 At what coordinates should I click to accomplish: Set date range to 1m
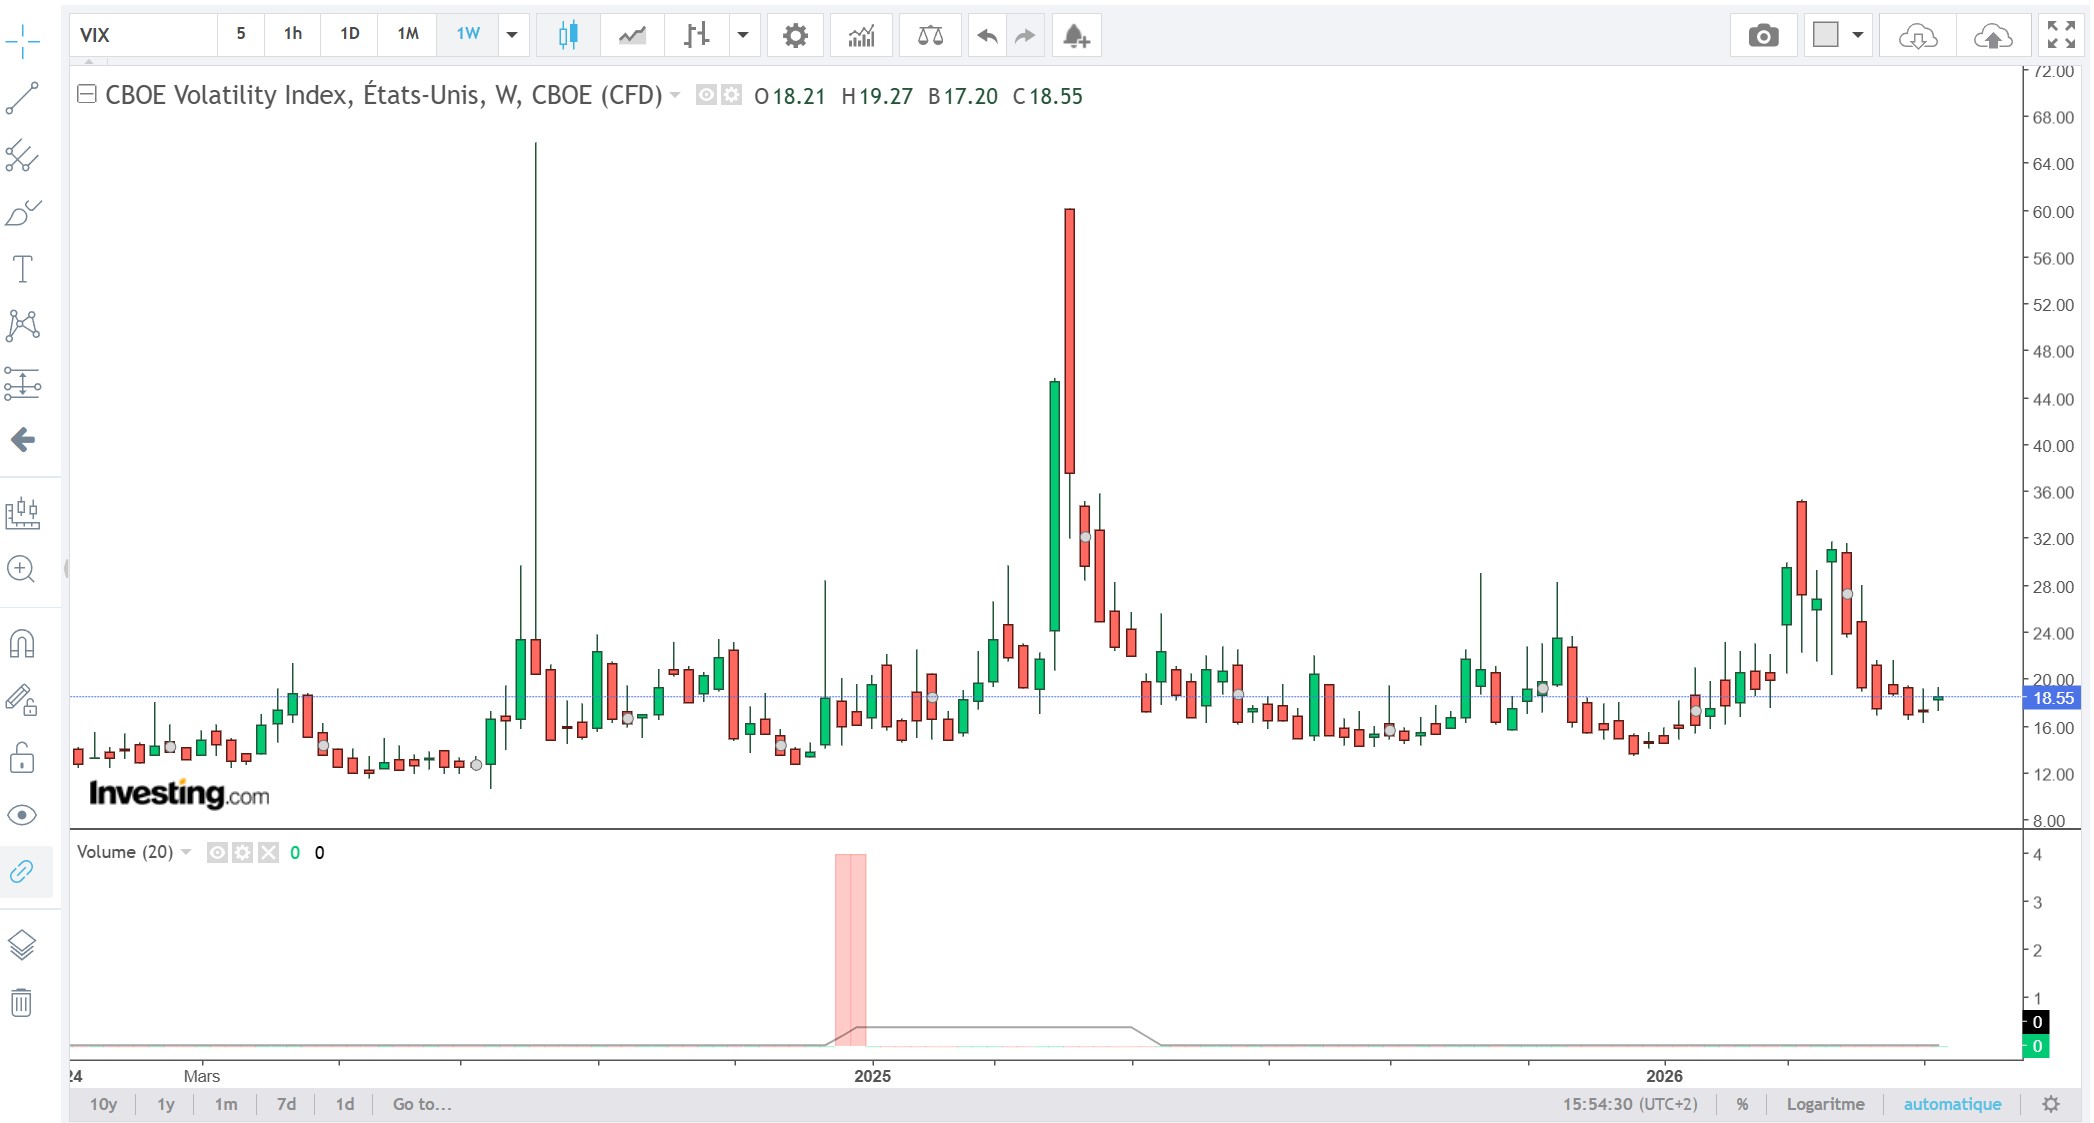click(226, 1104)
